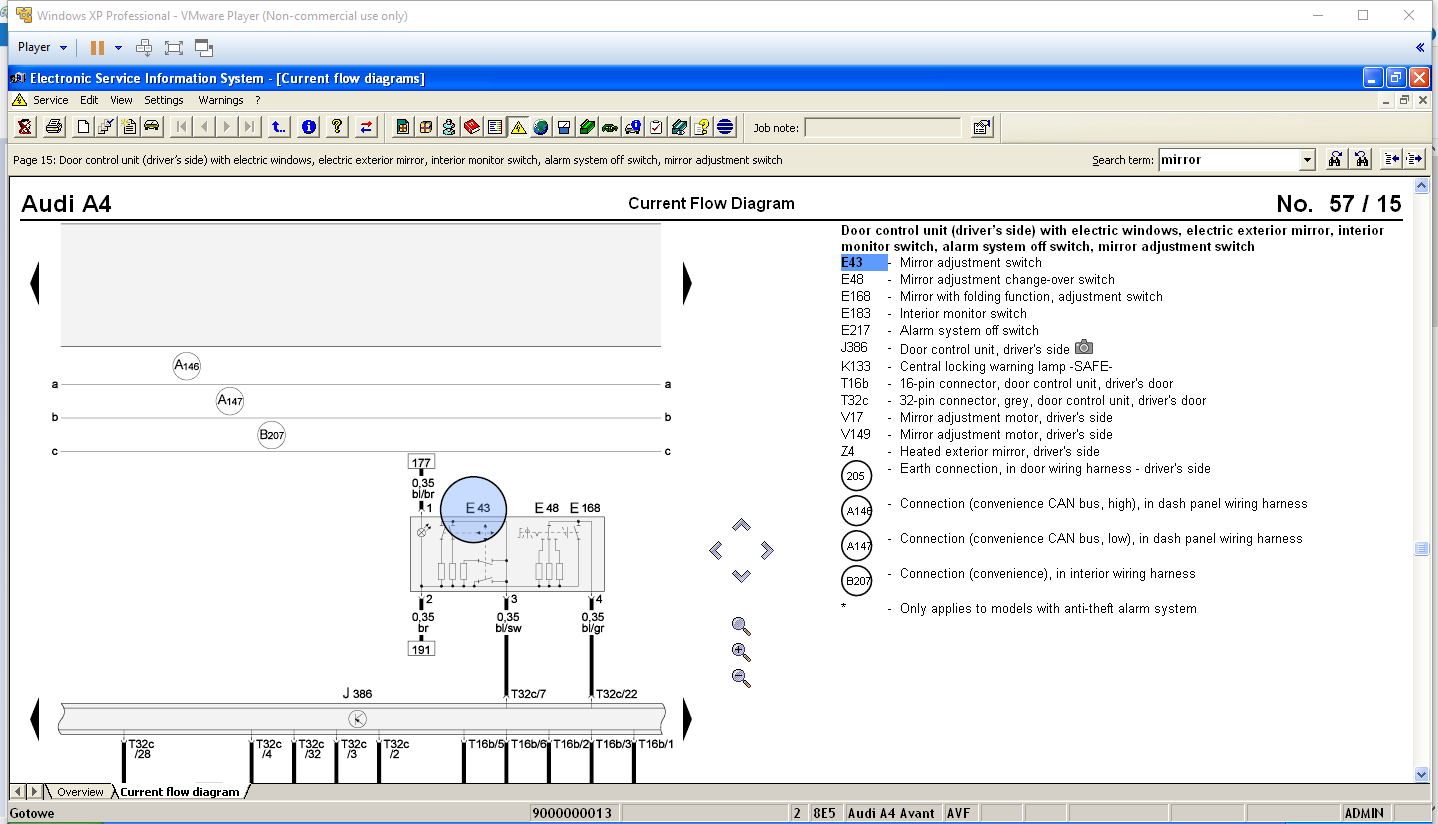Toggle the yellow warning triangle toolbar button
This screenshot has width=1438, height=824.
tap(518, 127)
